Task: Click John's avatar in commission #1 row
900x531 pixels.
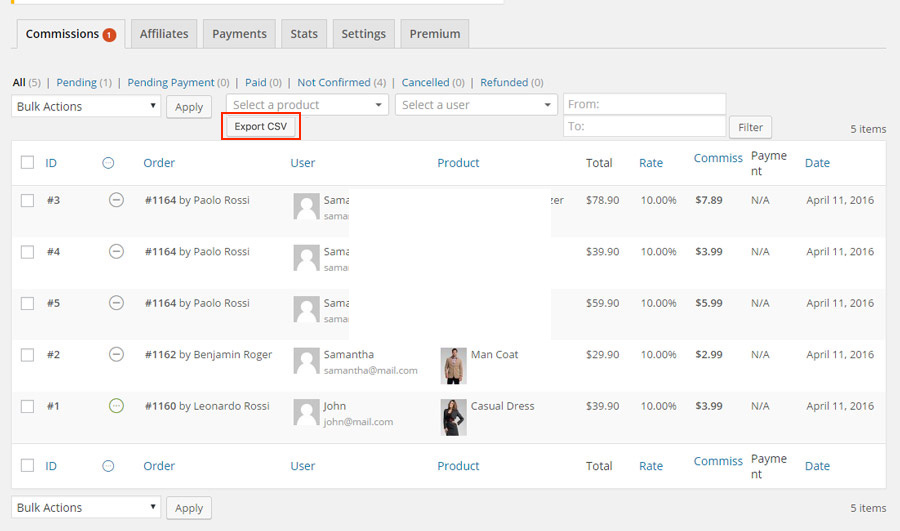Action: coord(306,413)
